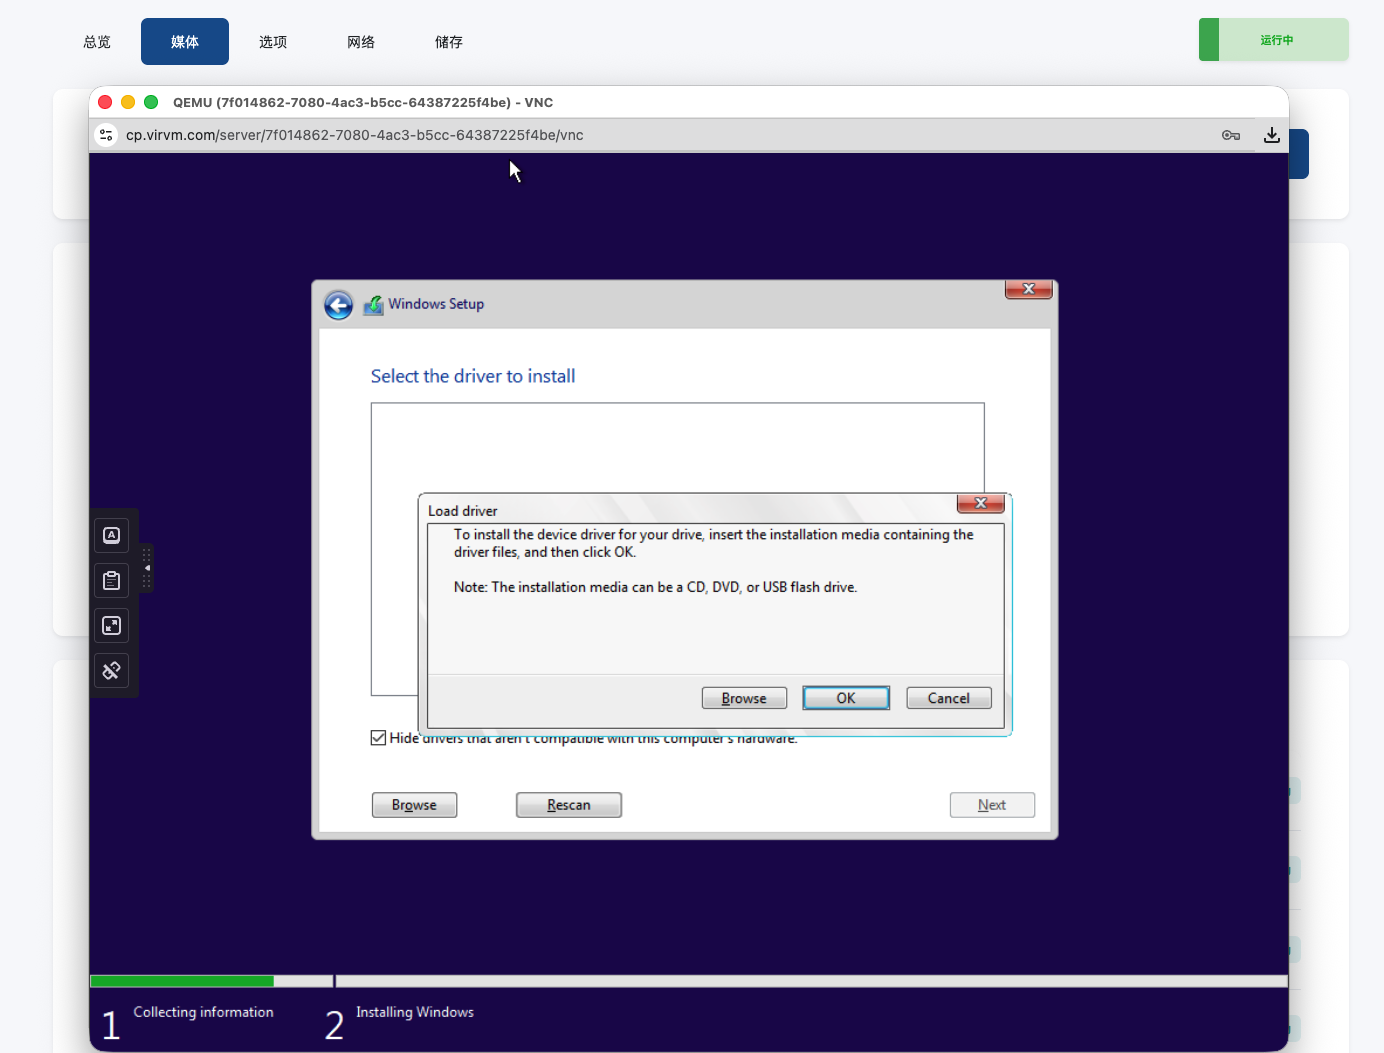Cancel the Load driver dialog

point(949,698)
